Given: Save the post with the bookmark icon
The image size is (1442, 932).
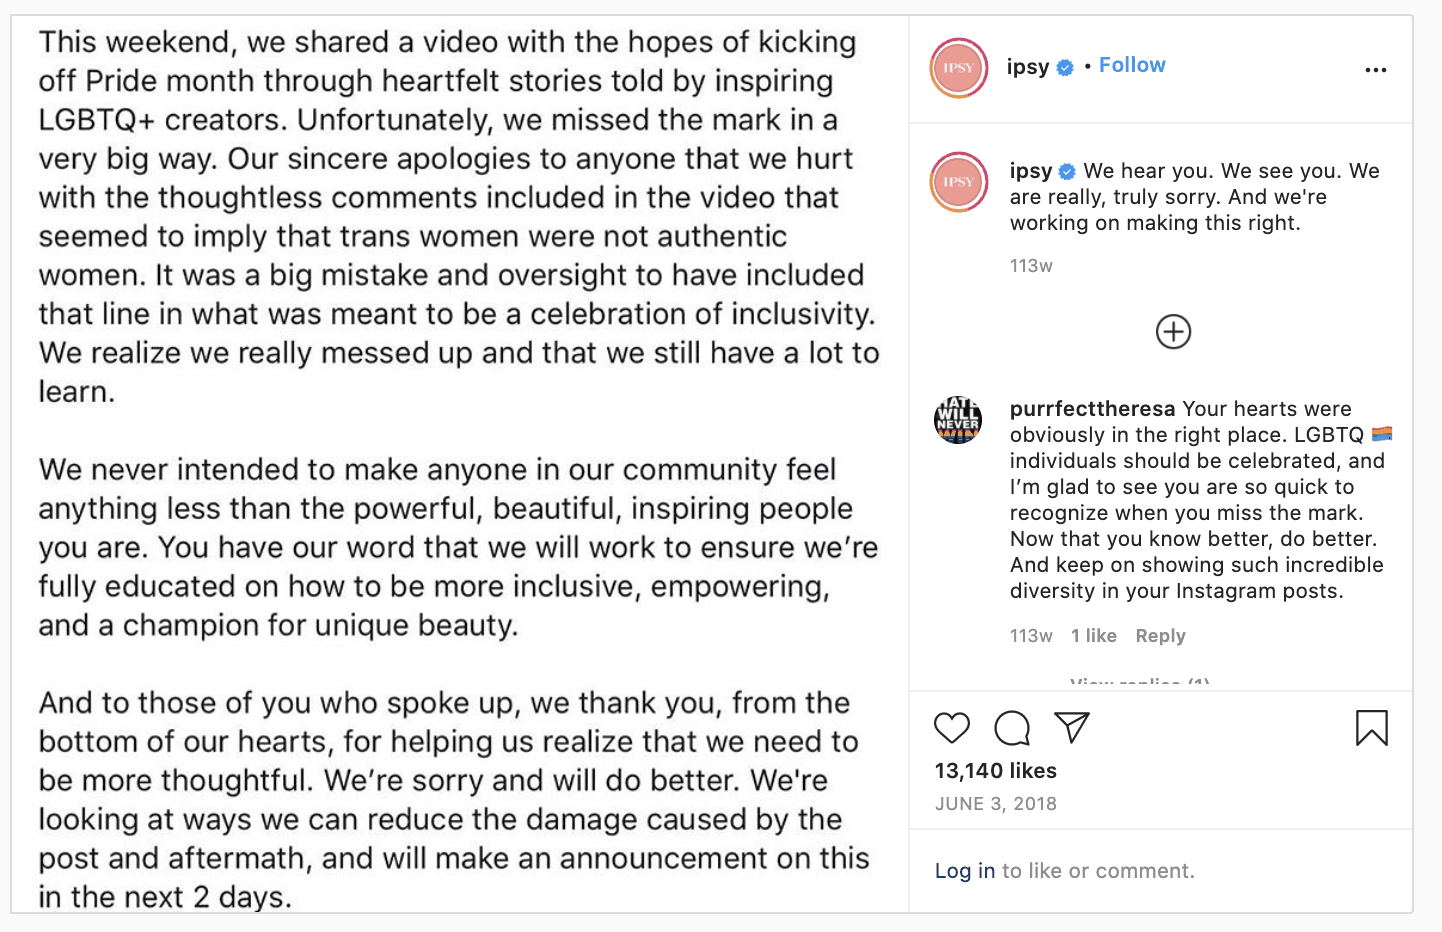Looking at the screenshot, I should (1371, 728).
